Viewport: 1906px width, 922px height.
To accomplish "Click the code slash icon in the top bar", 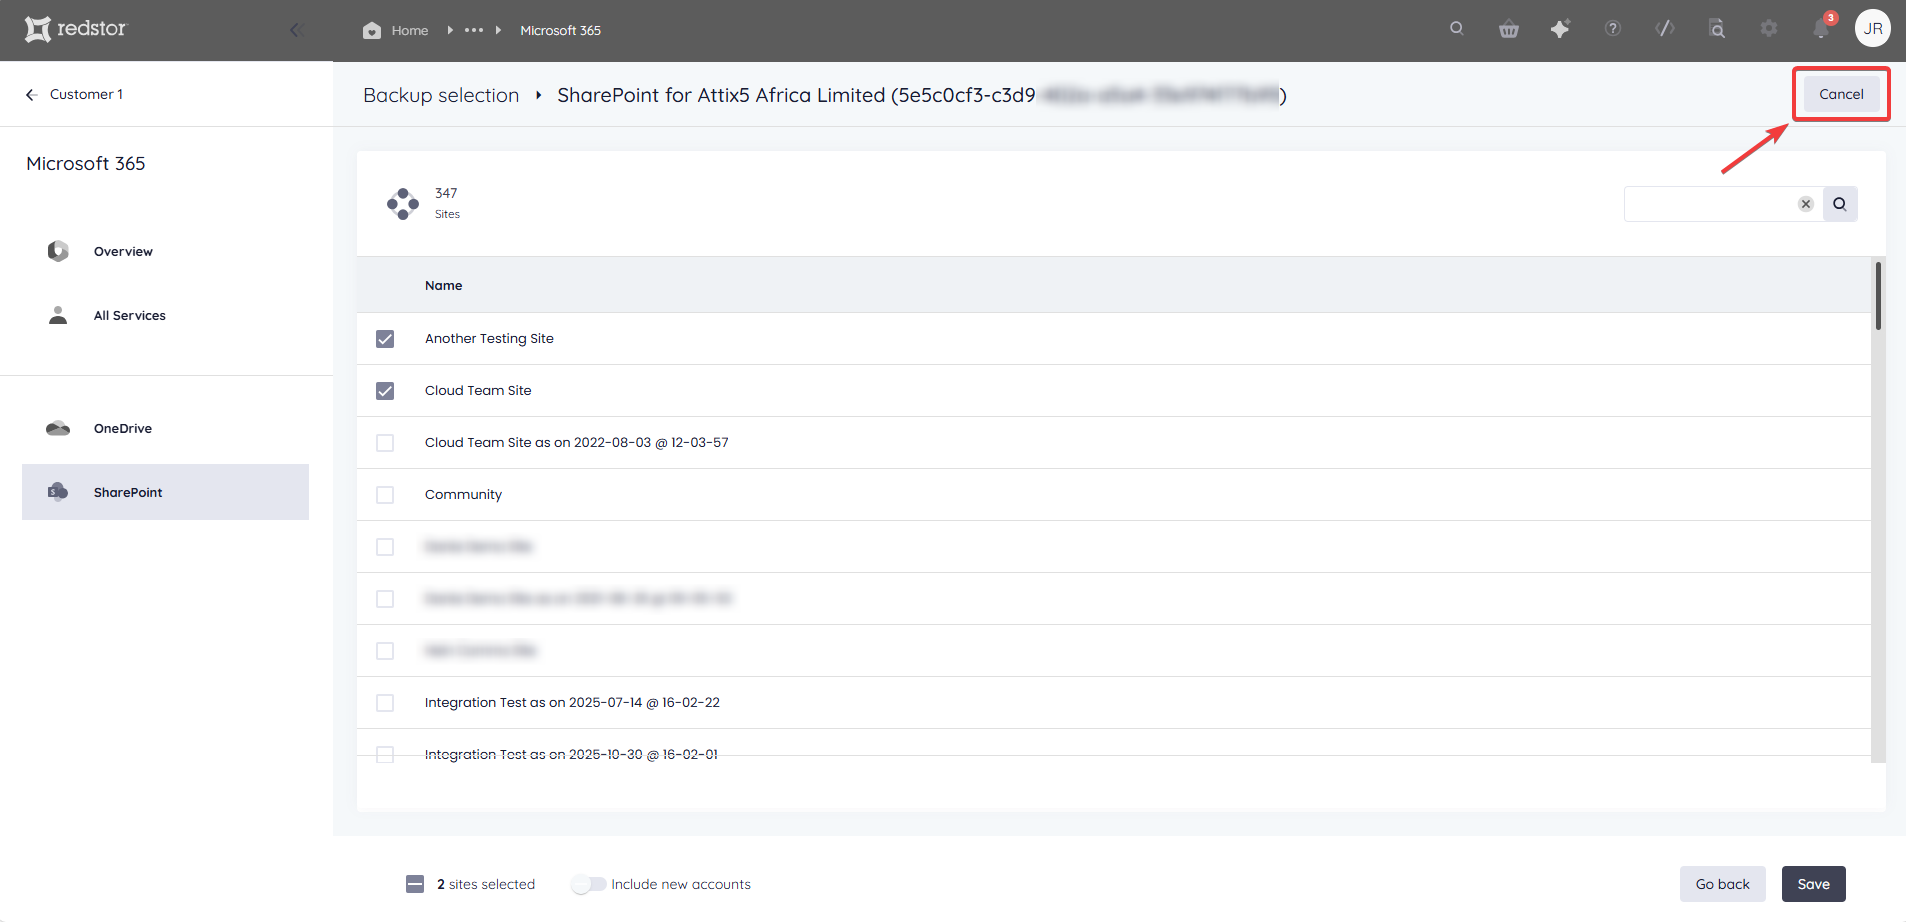I will [1665, 29].
